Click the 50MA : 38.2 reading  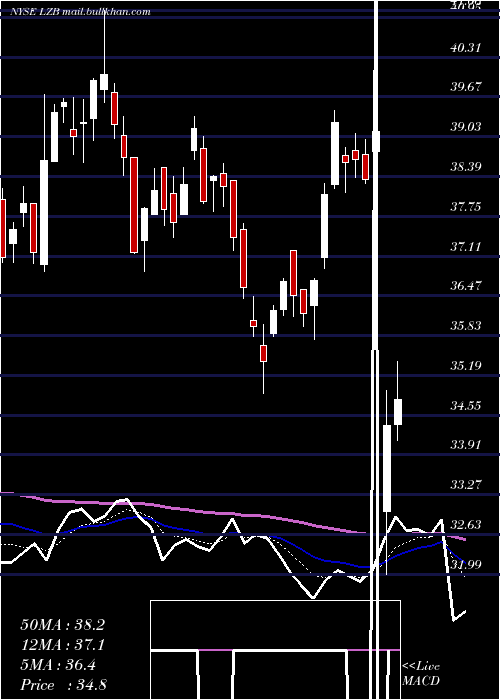click(62, 625)
